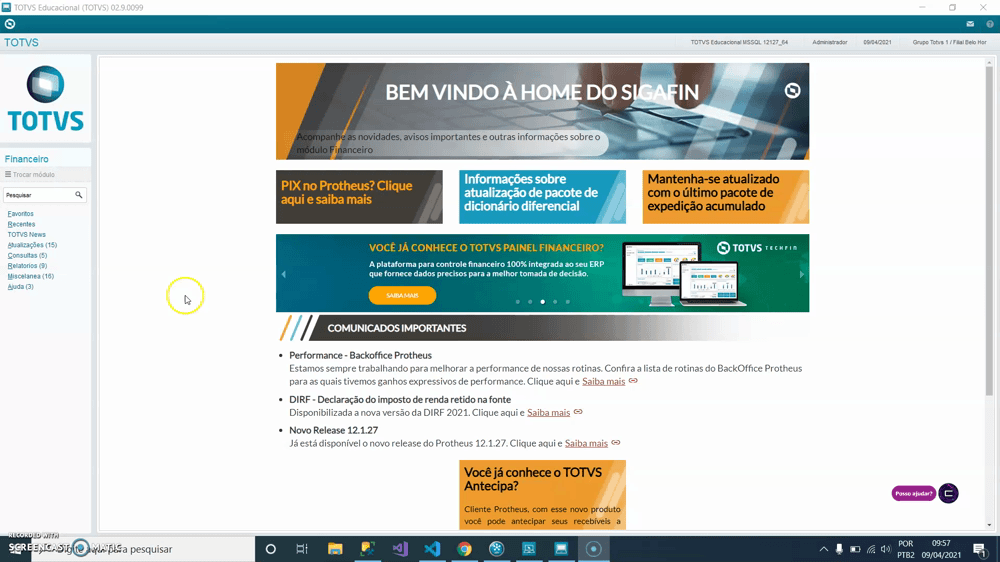The image size is (1000, 562).
Task: Expand Ajuda (3) menu
Action: [20, 286]
